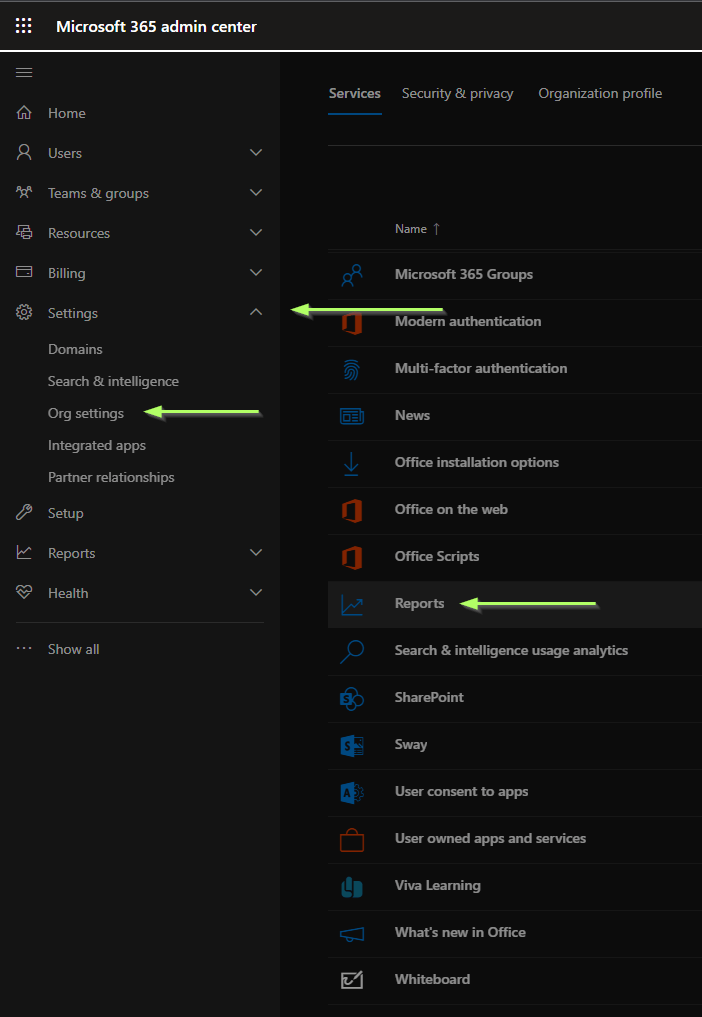Click the Sway service icon
This screenshot has height=1017, width=702.
click(x=352, y=746)
